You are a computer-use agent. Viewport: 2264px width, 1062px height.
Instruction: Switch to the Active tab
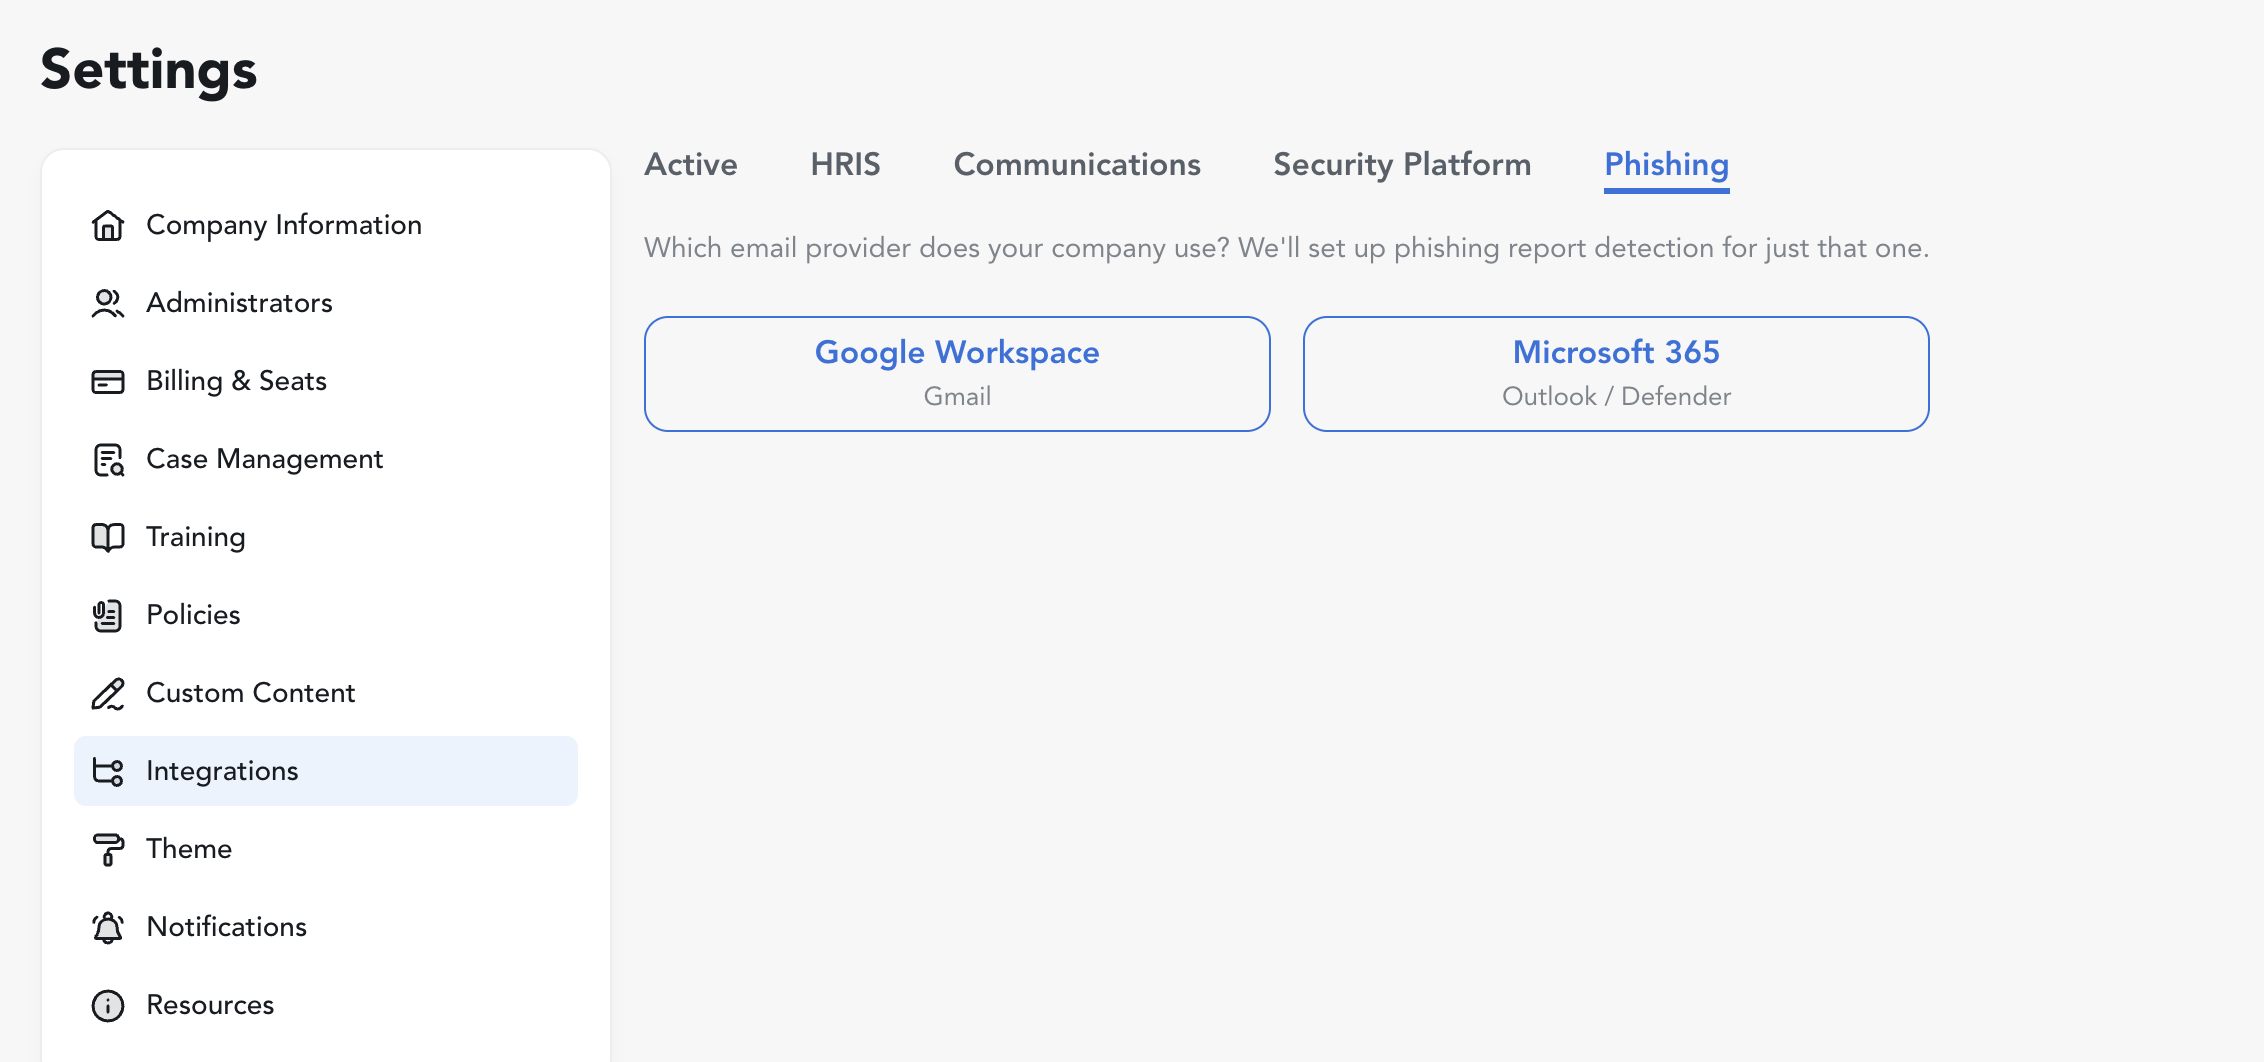(x=691, y=164)
